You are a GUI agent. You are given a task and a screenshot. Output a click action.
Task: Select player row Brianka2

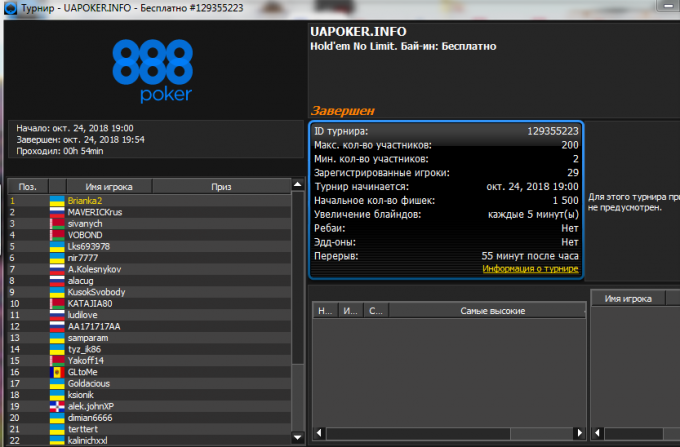click(x=149, y=201)
